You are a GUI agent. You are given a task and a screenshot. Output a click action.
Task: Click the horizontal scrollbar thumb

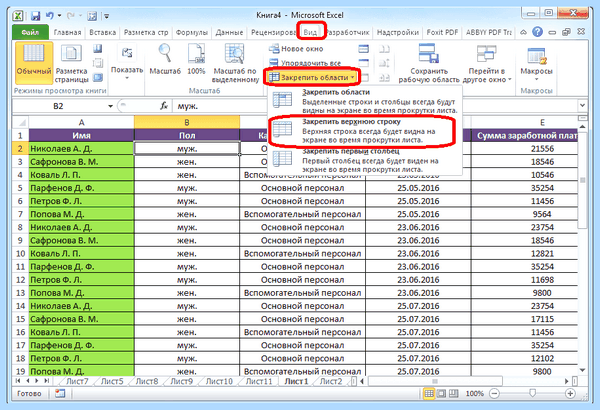tap(435, 381)
